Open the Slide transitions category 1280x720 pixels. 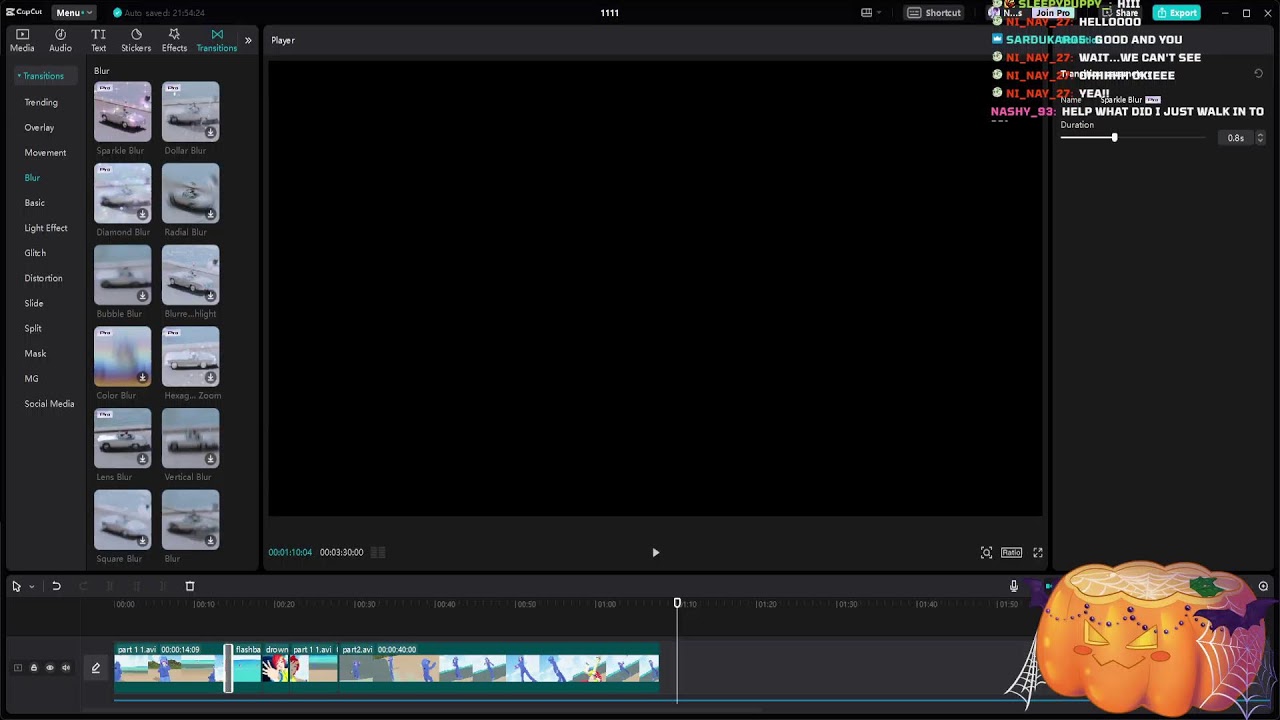34,303
